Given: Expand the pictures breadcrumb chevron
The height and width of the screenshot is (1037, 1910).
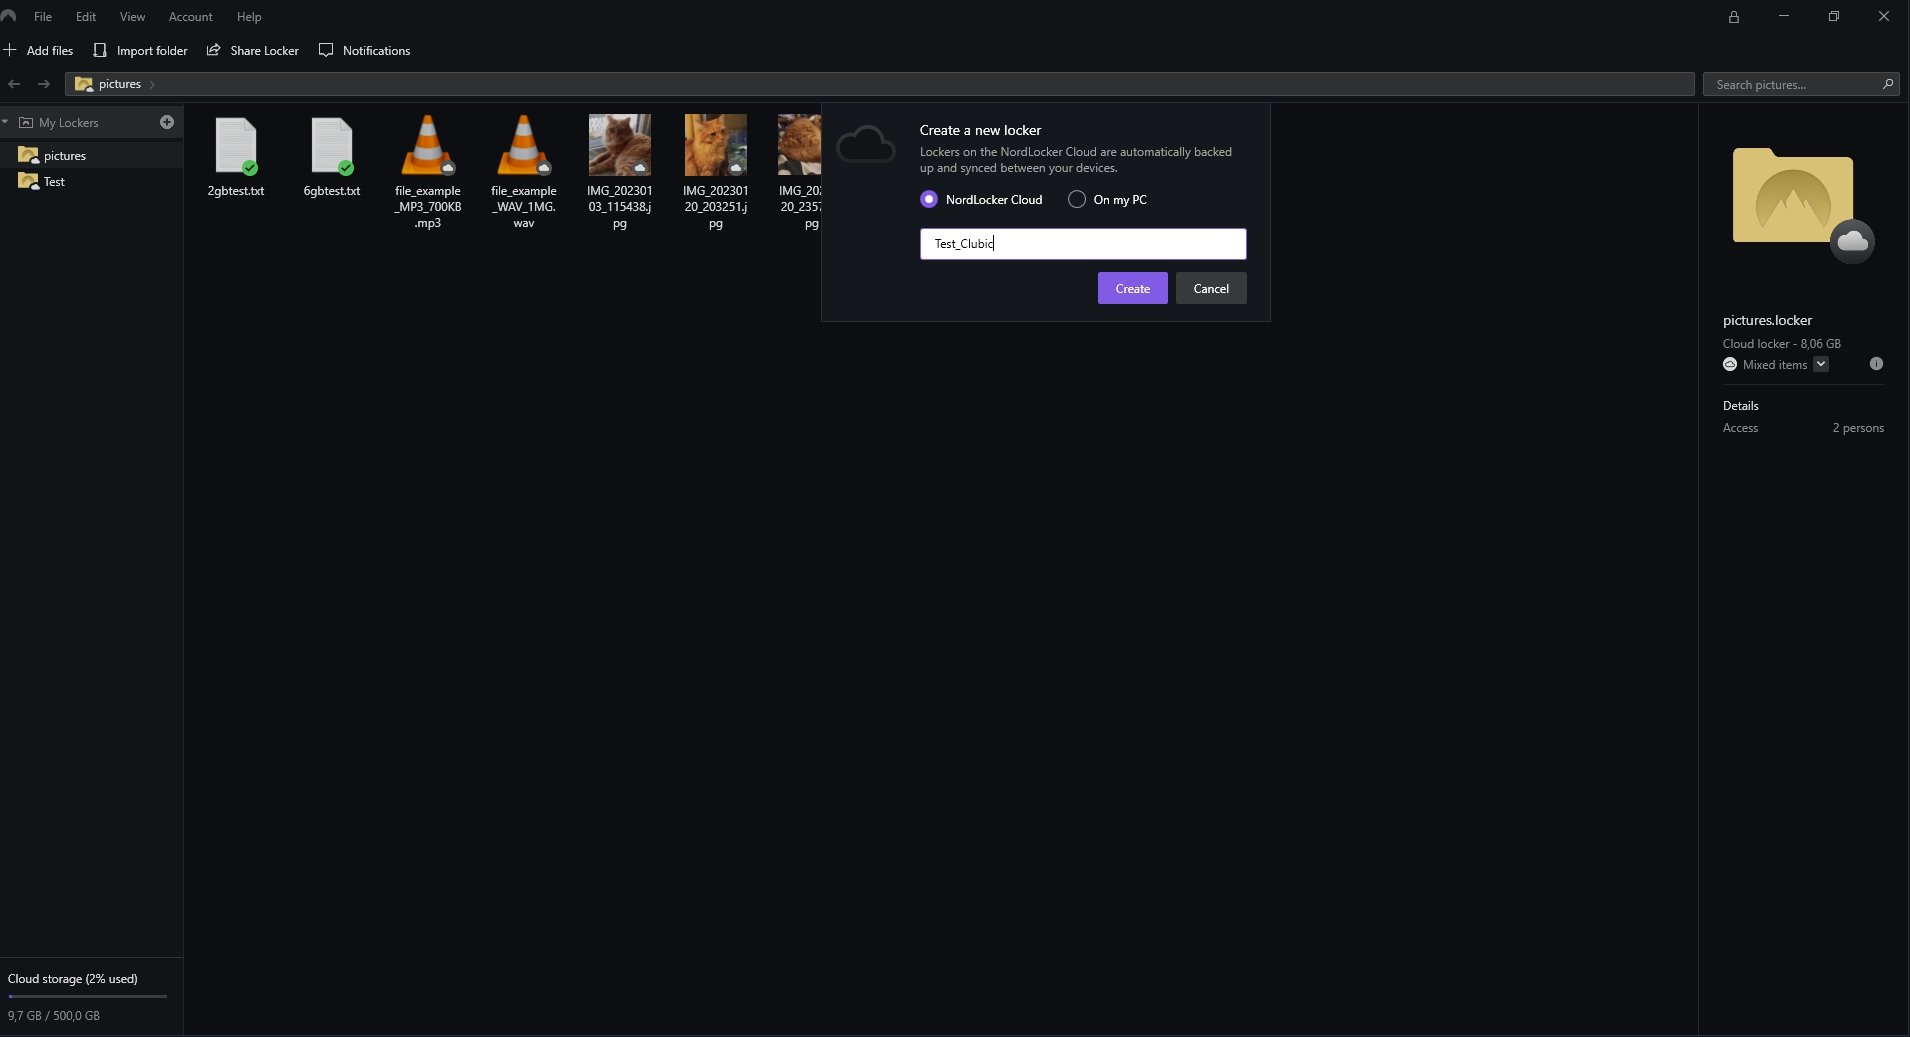Looking at the screenshot, I should pyautogui.click(x=152, y=84).
